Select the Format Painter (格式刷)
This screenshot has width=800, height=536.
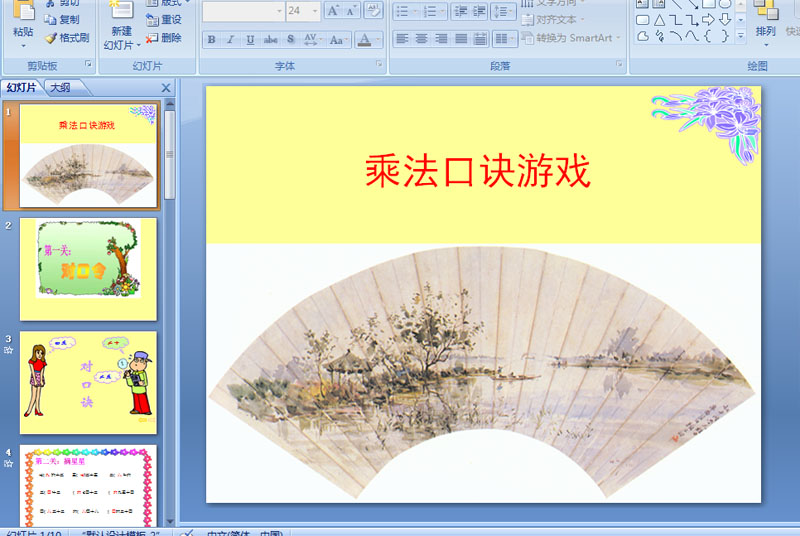click(x=67, y=38)
